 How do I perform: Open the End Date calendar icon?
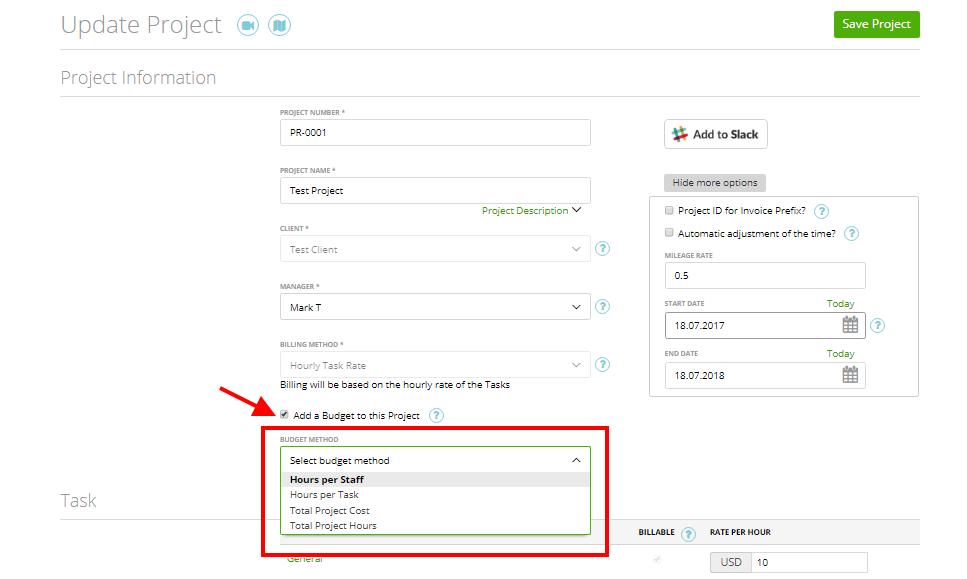[850, 375]
